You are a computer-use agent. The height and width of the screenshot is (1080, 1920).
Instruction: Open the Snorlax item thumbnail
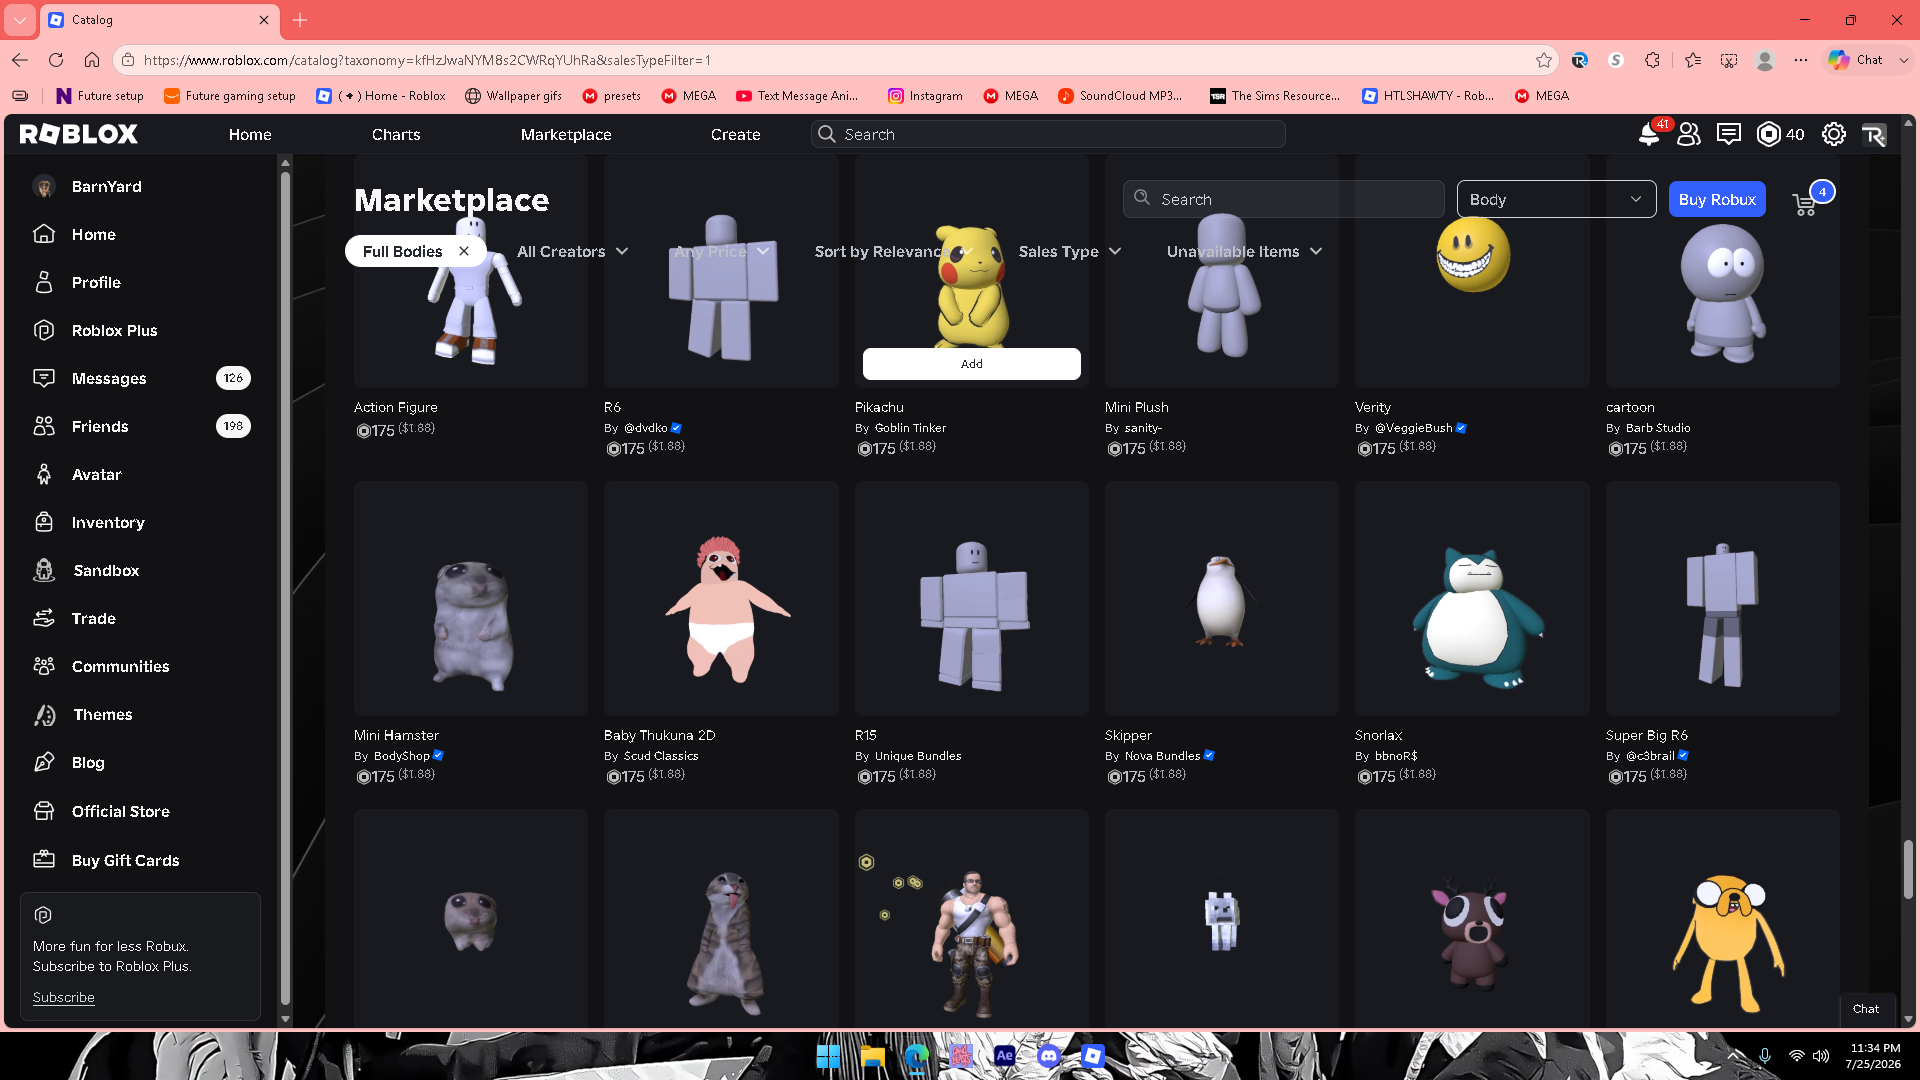(1472, 598)
